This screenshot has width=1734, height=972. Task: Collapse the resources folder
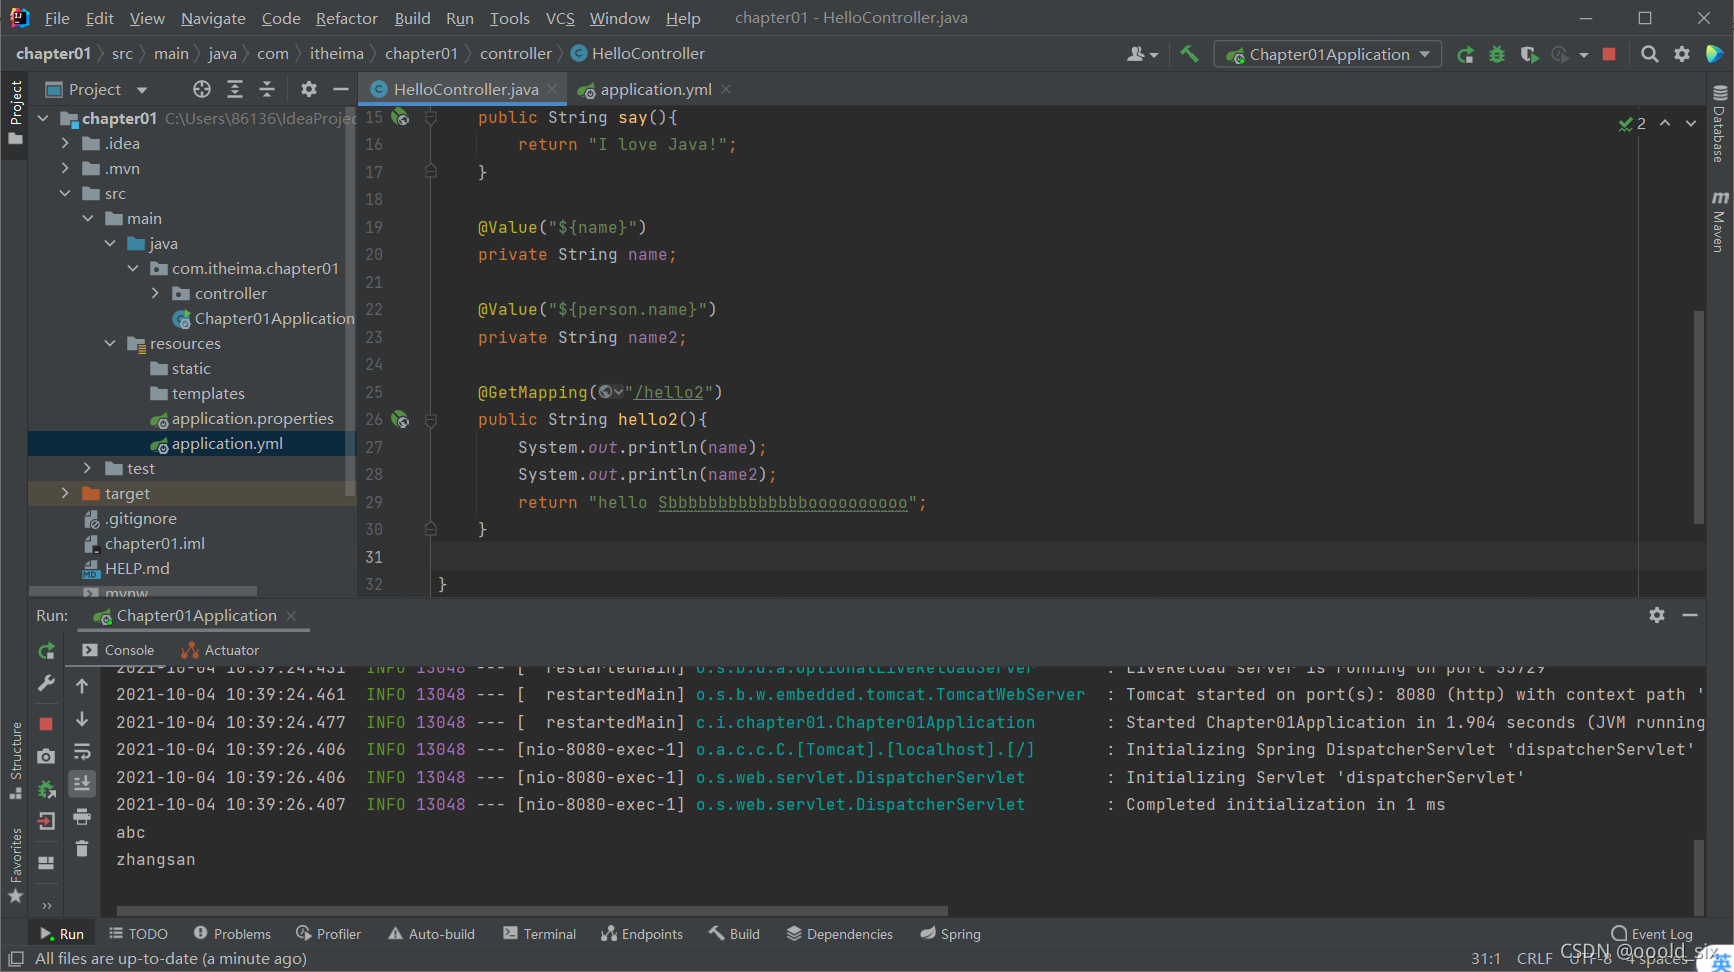[x=110, y=343]
